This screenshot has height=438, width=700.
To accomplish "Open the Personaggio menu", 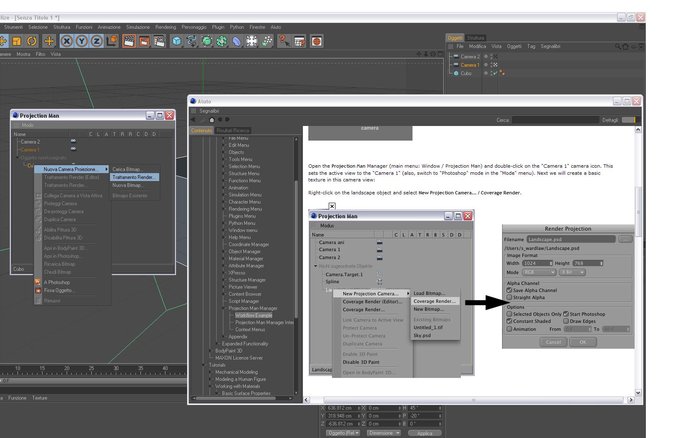I will (x=194, y=27).
